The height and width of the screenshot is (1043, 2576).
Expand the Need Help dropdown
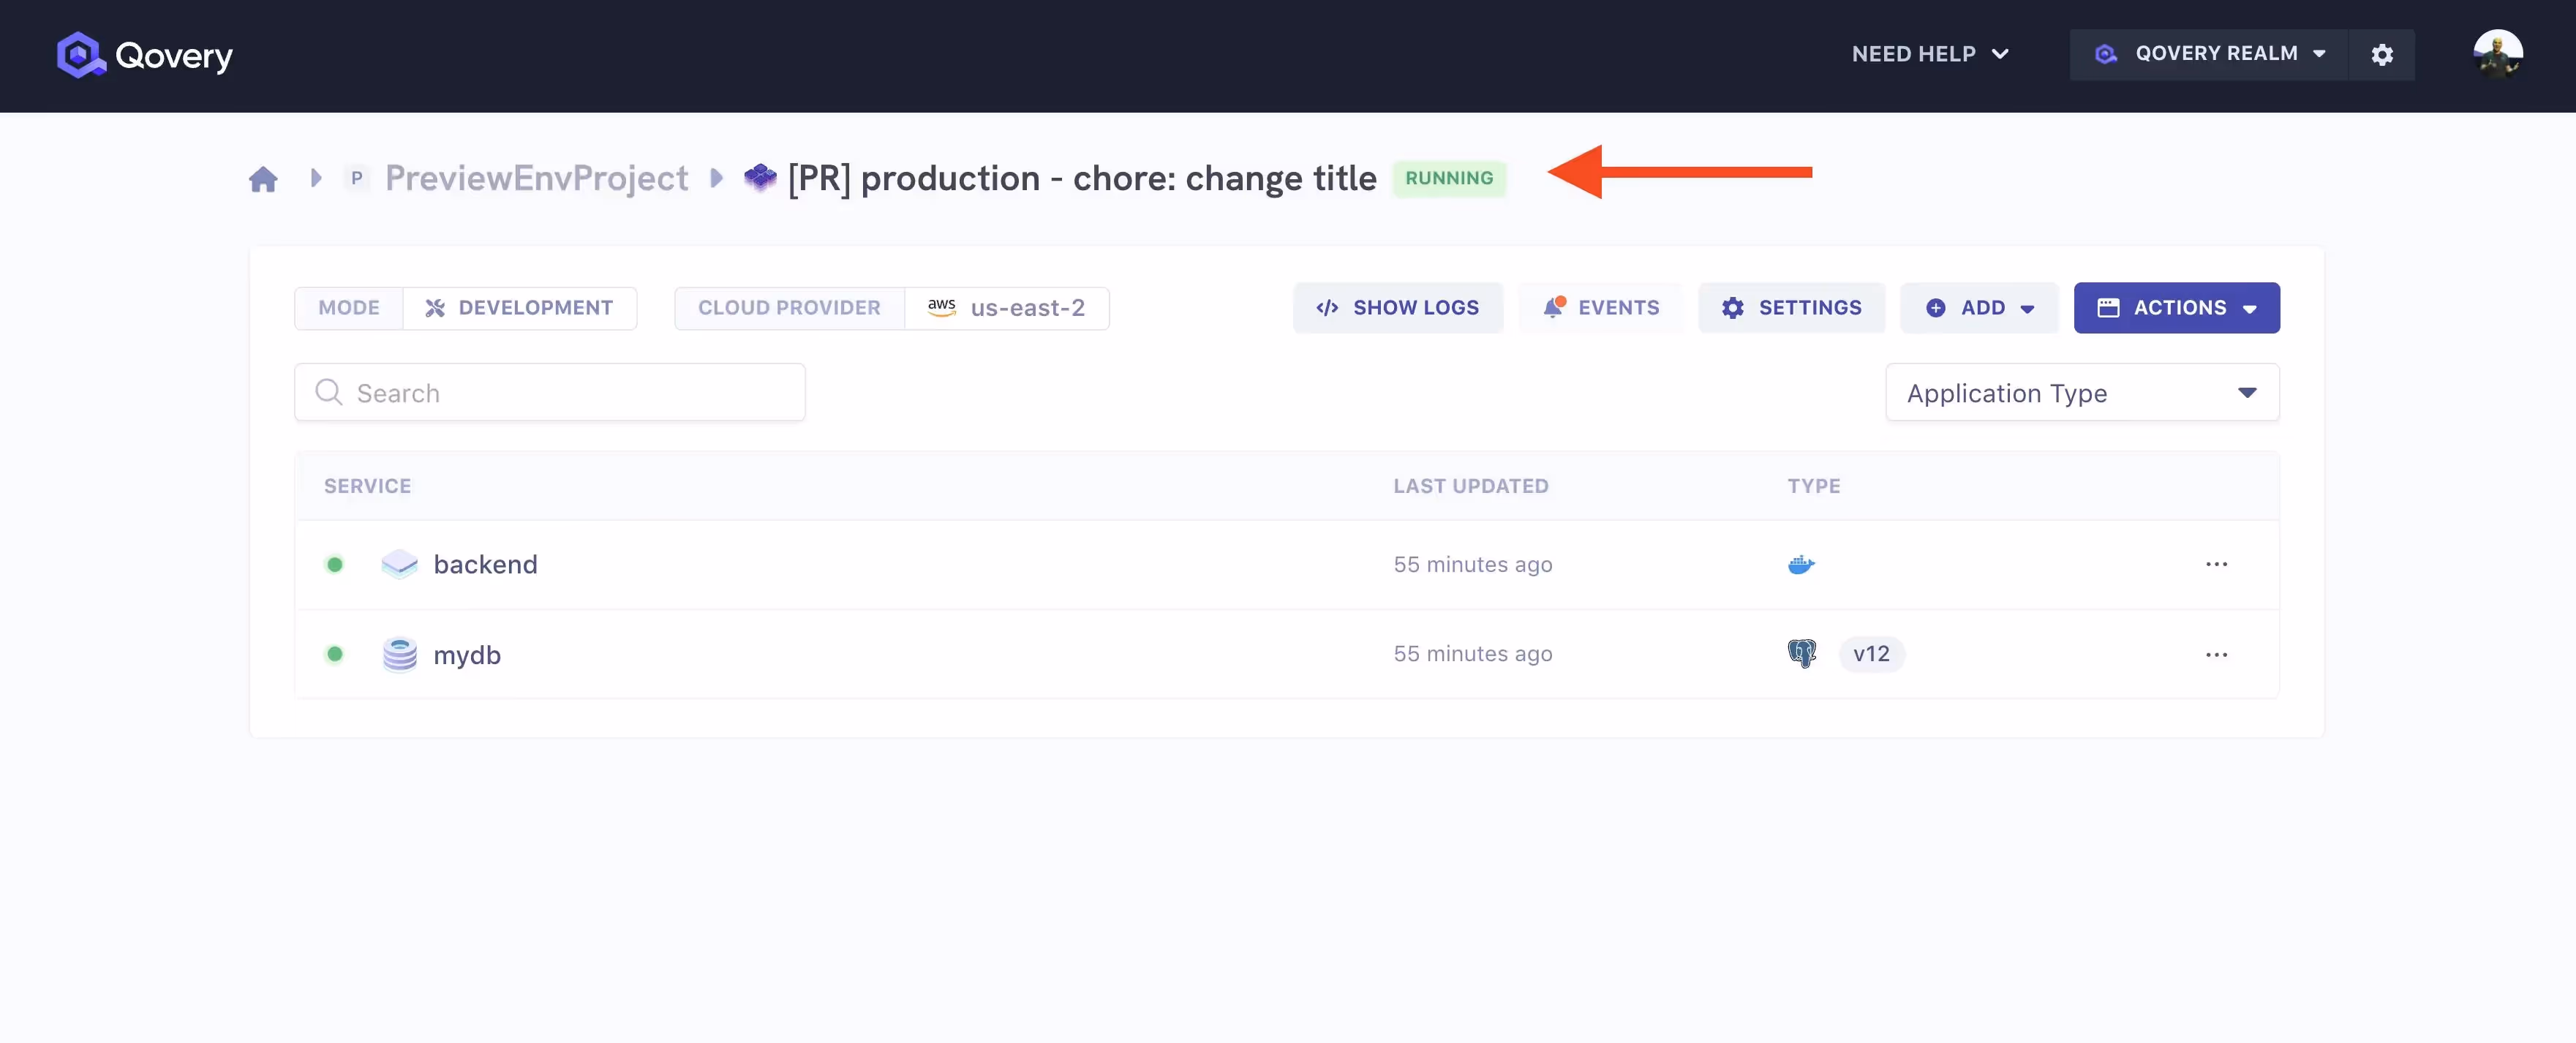point(1930,54)
